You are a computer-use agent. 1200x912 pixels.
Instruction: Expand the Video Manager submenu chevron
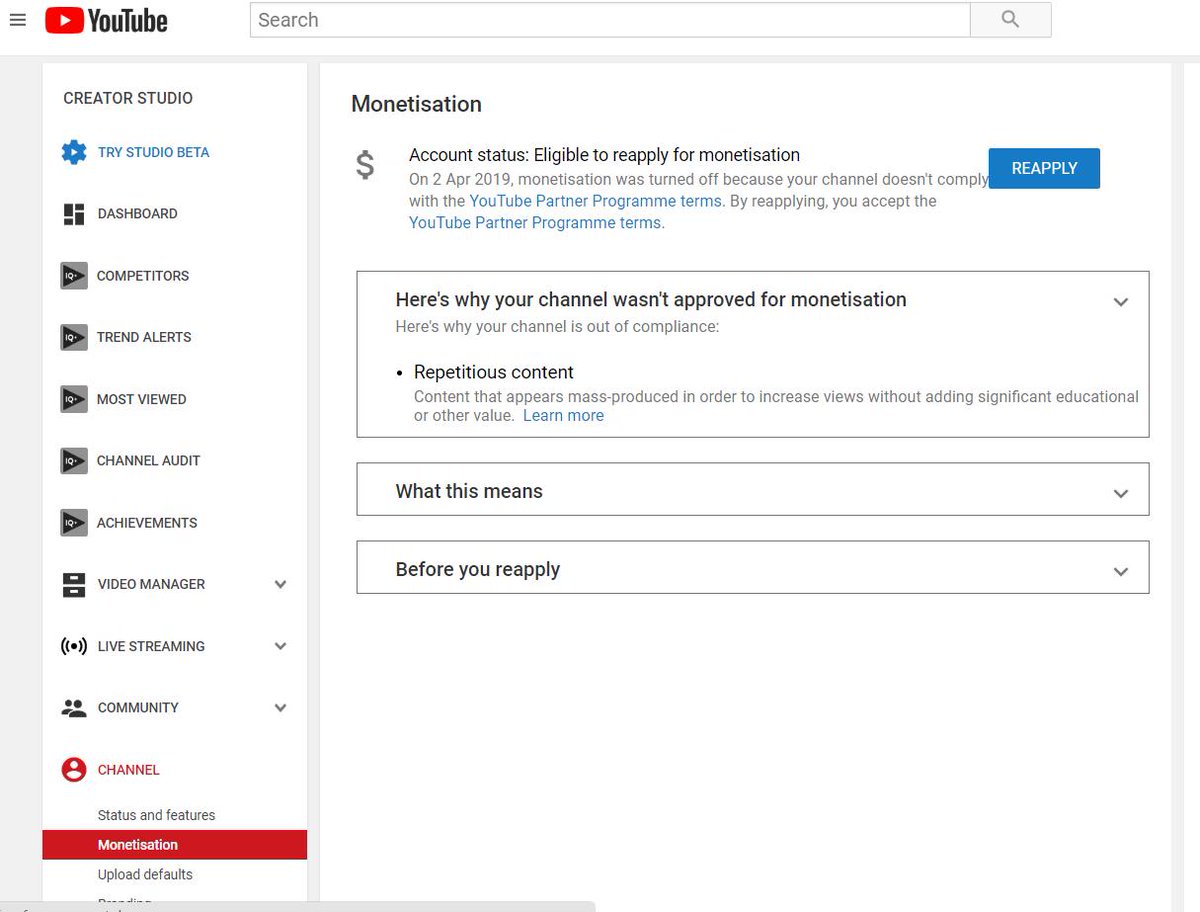click(281, 585)
